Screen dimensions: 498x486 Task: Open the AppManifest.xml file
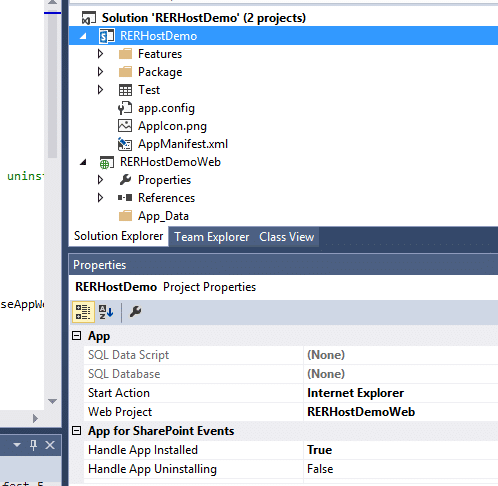(183, 144)
